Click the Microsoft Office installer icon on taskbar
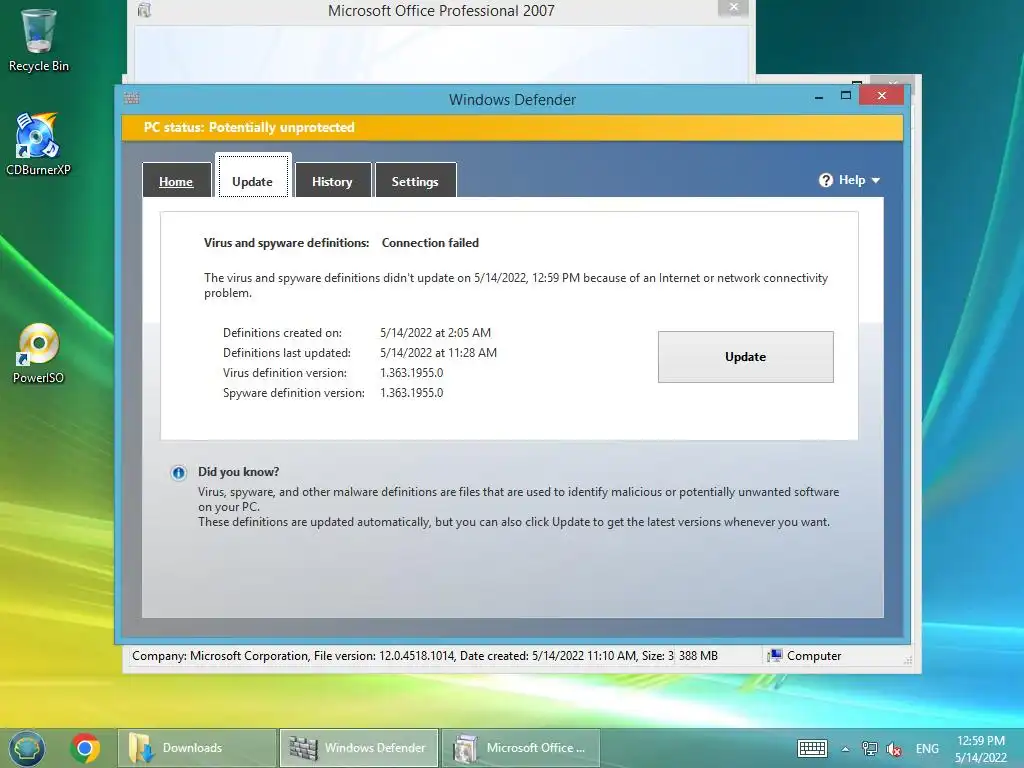The height and width of the screenshot is (768, 1024). [x=465, y=748]
